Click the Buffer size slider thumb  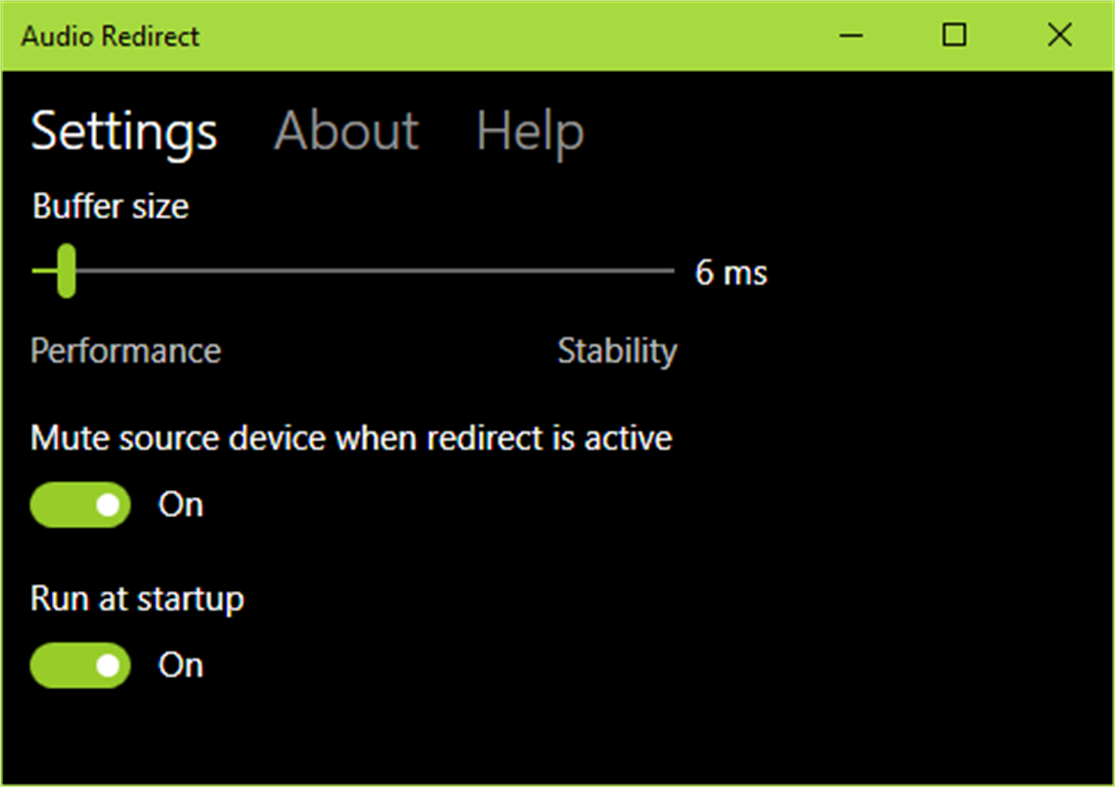click(66, 271)
